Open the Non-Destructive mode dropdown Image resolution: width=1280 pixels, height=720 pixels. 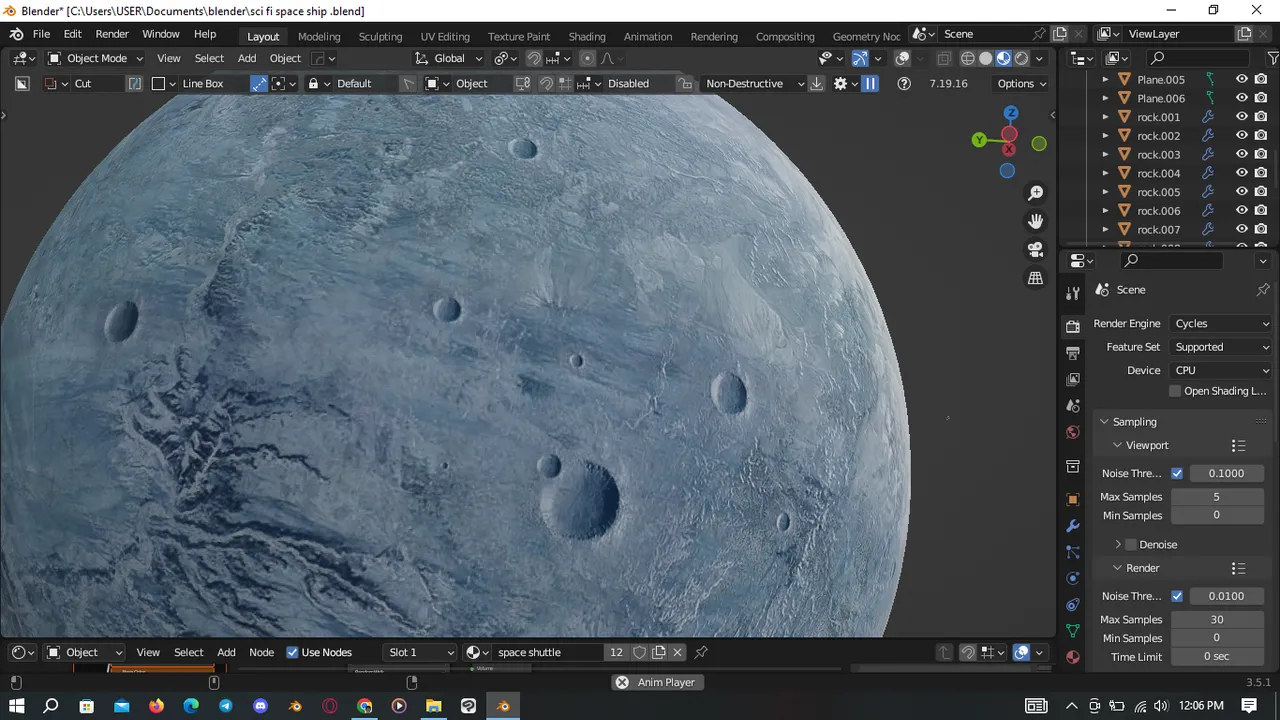pos(754,84)
